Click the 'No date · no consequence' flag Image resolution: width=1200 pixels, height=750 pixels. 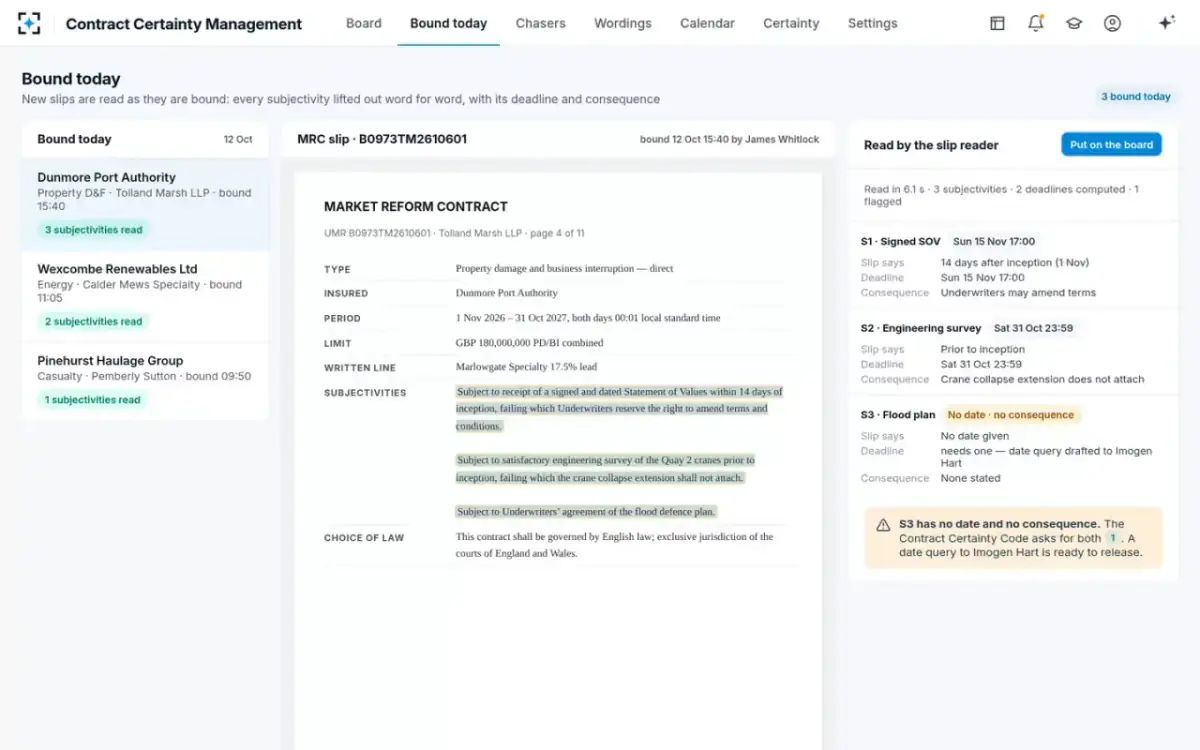[1011, 415]
